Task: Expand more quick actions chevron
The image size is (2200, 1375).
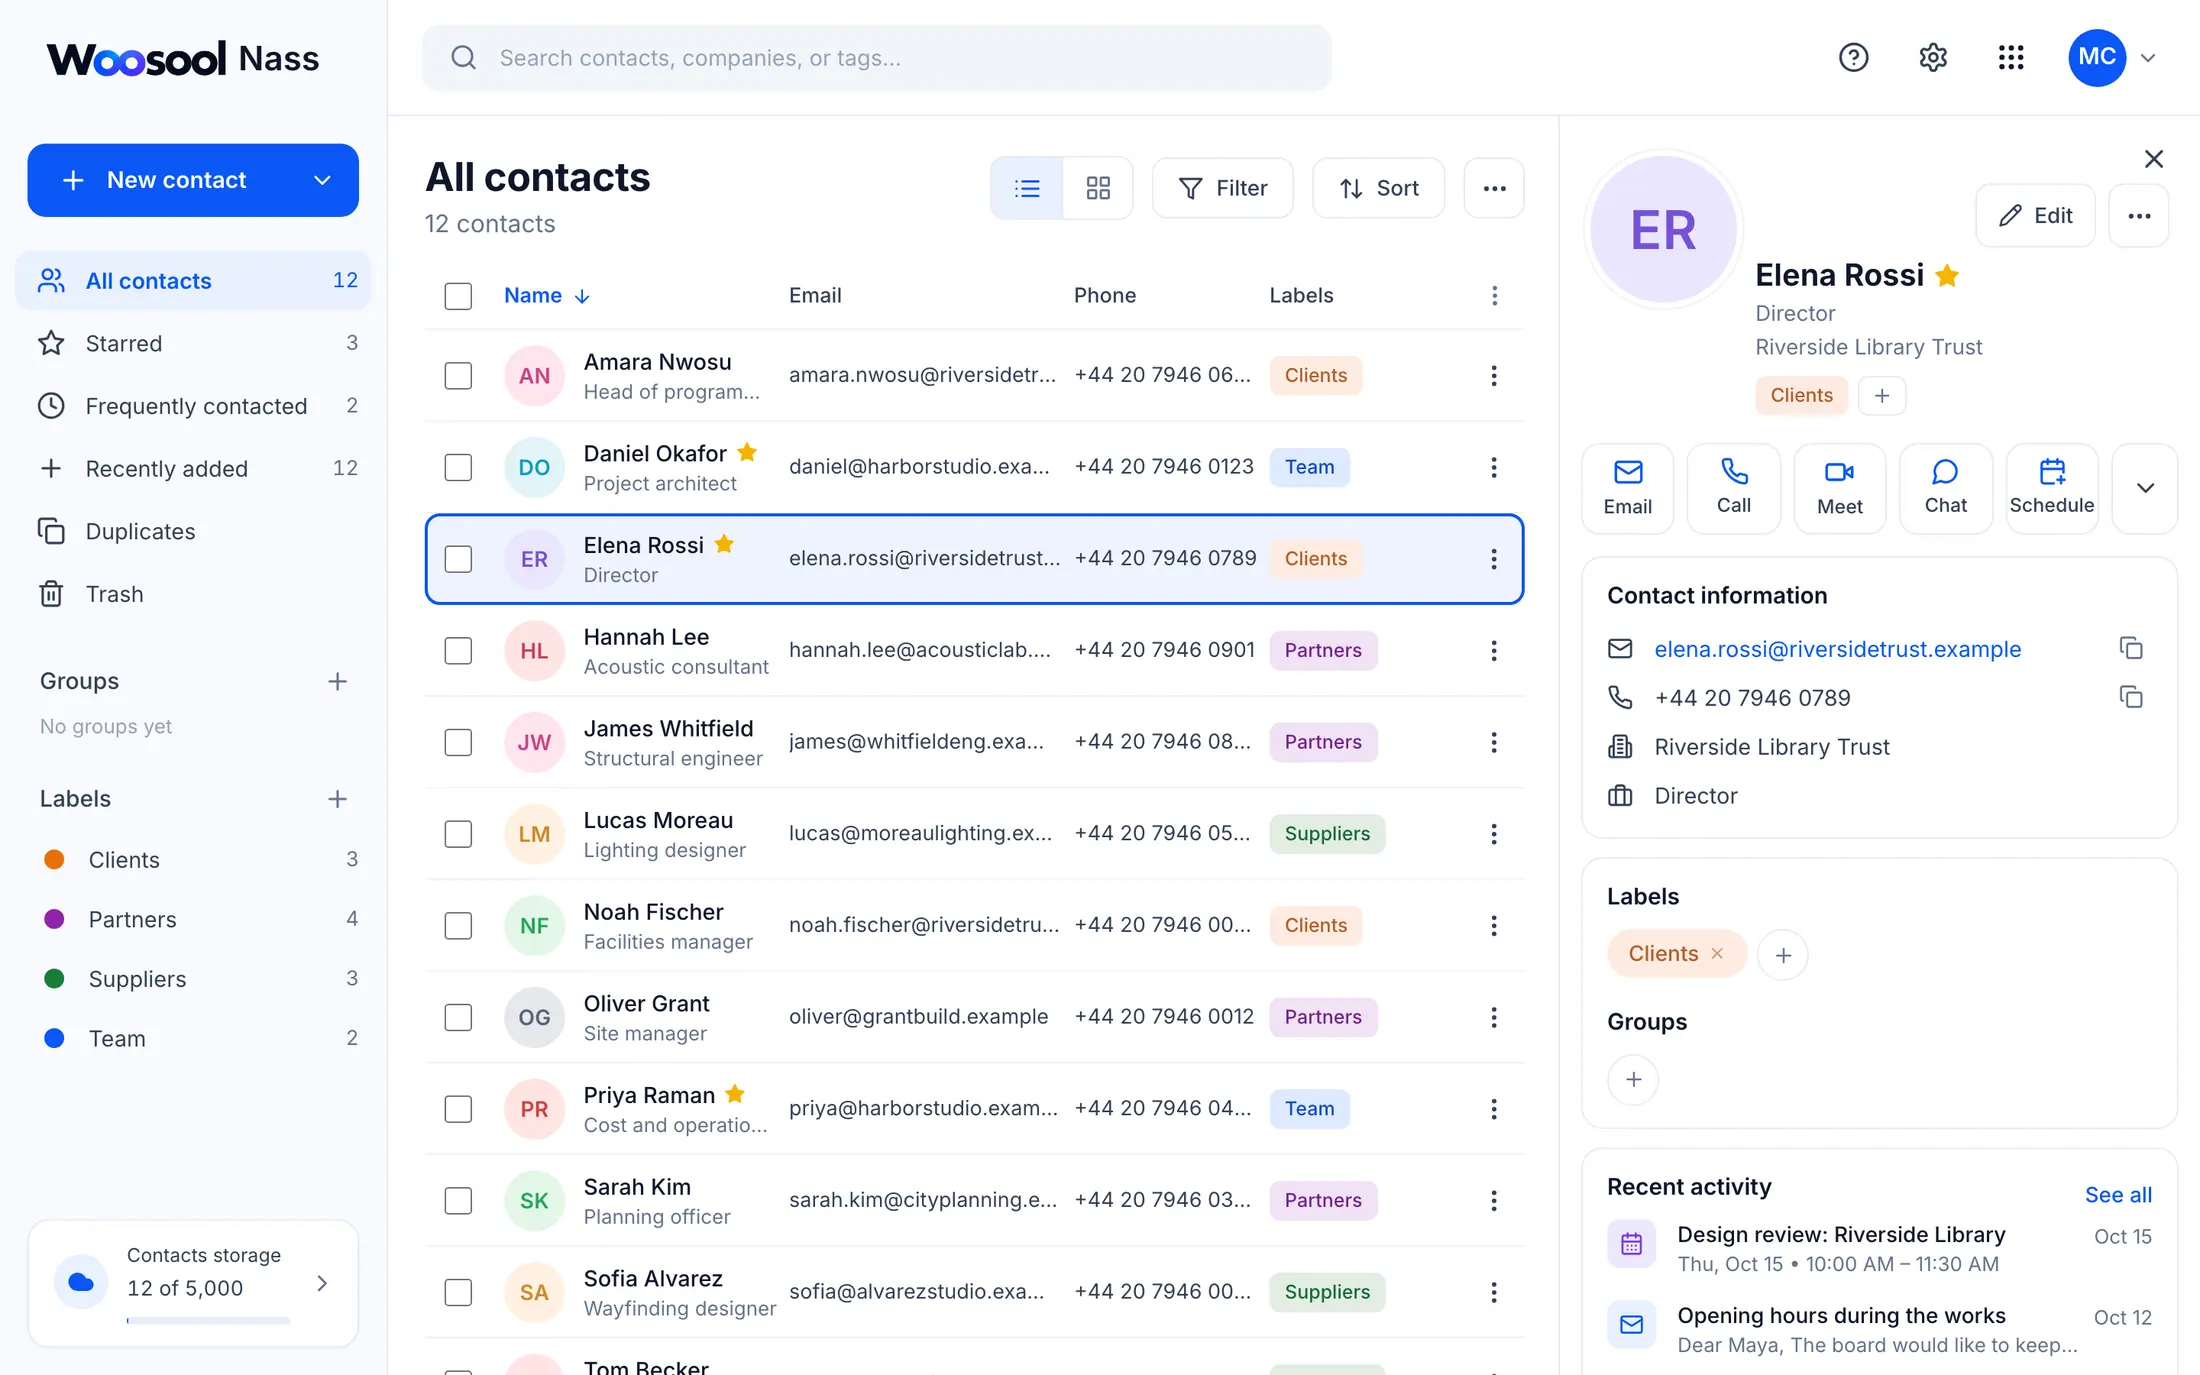Action: 2145,488
